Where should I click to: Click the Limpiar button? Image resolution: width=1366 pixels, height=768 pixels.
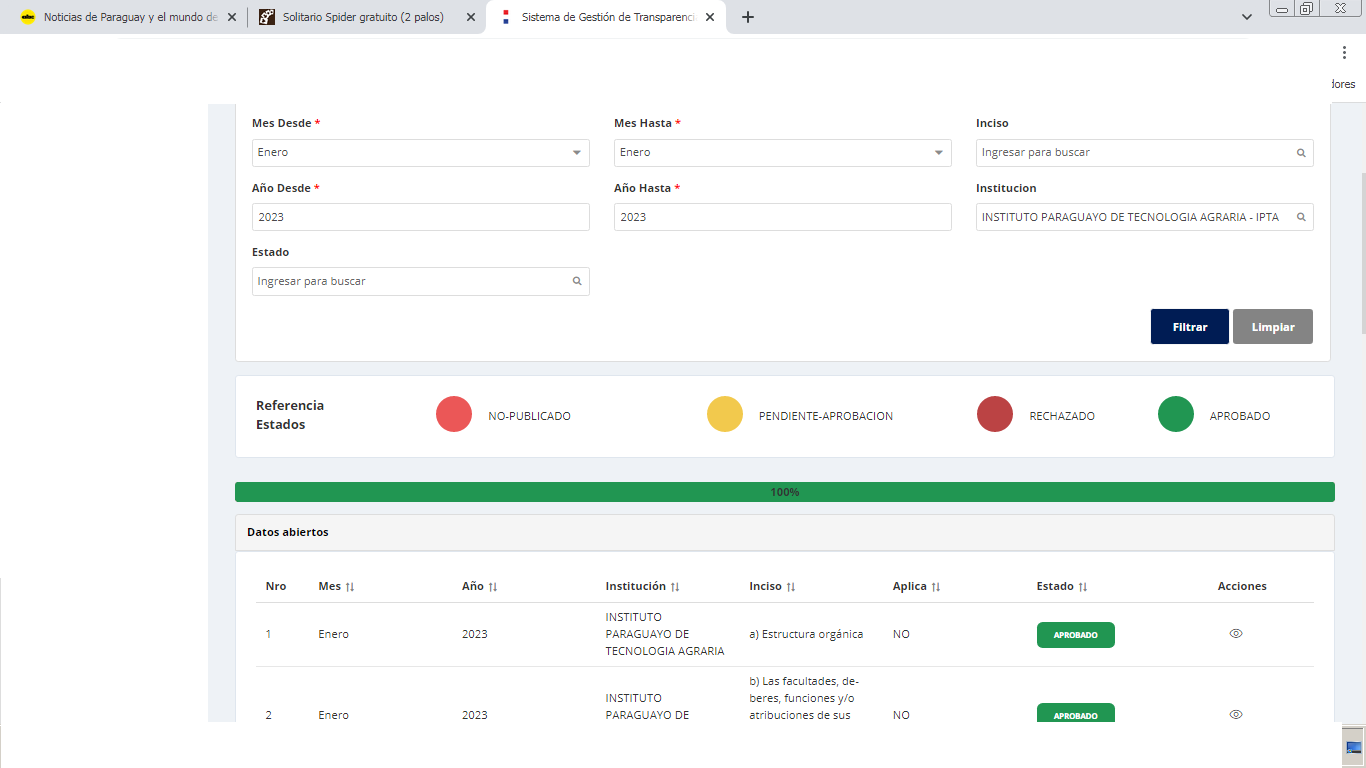[1273, 327]
